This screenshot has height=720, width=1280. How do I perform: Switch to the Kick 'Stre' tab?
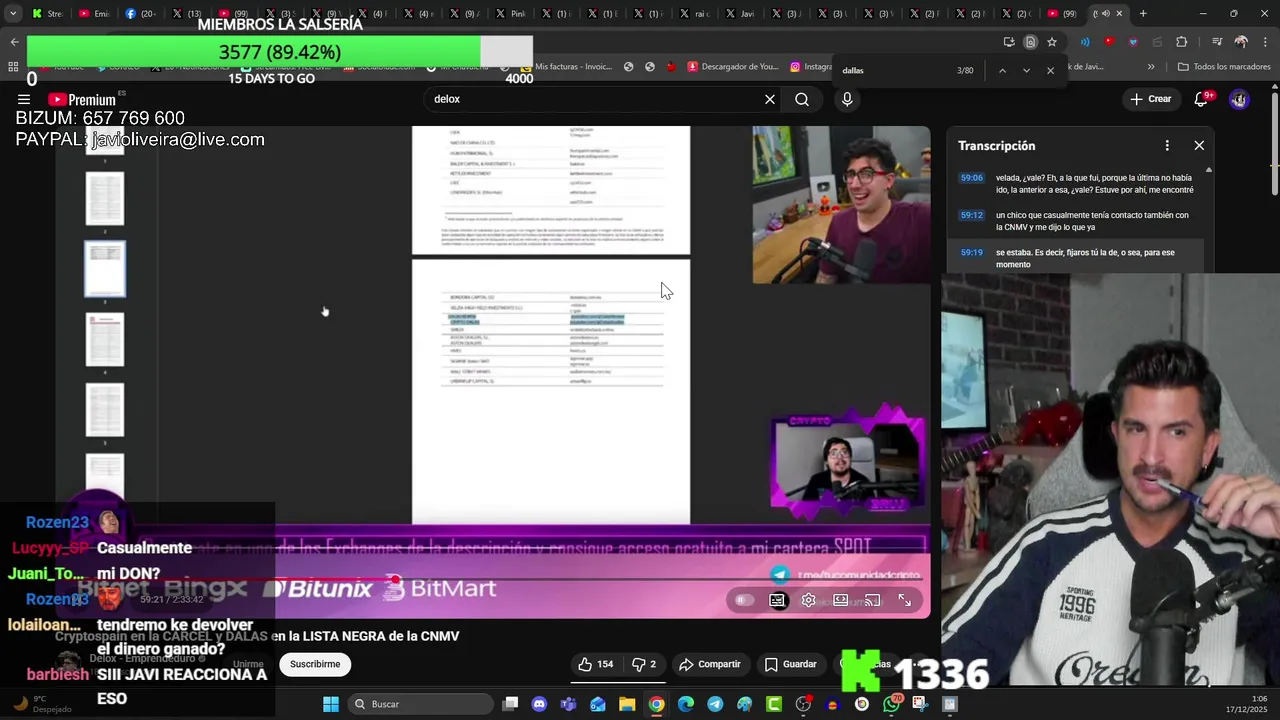tap(47, 14)
